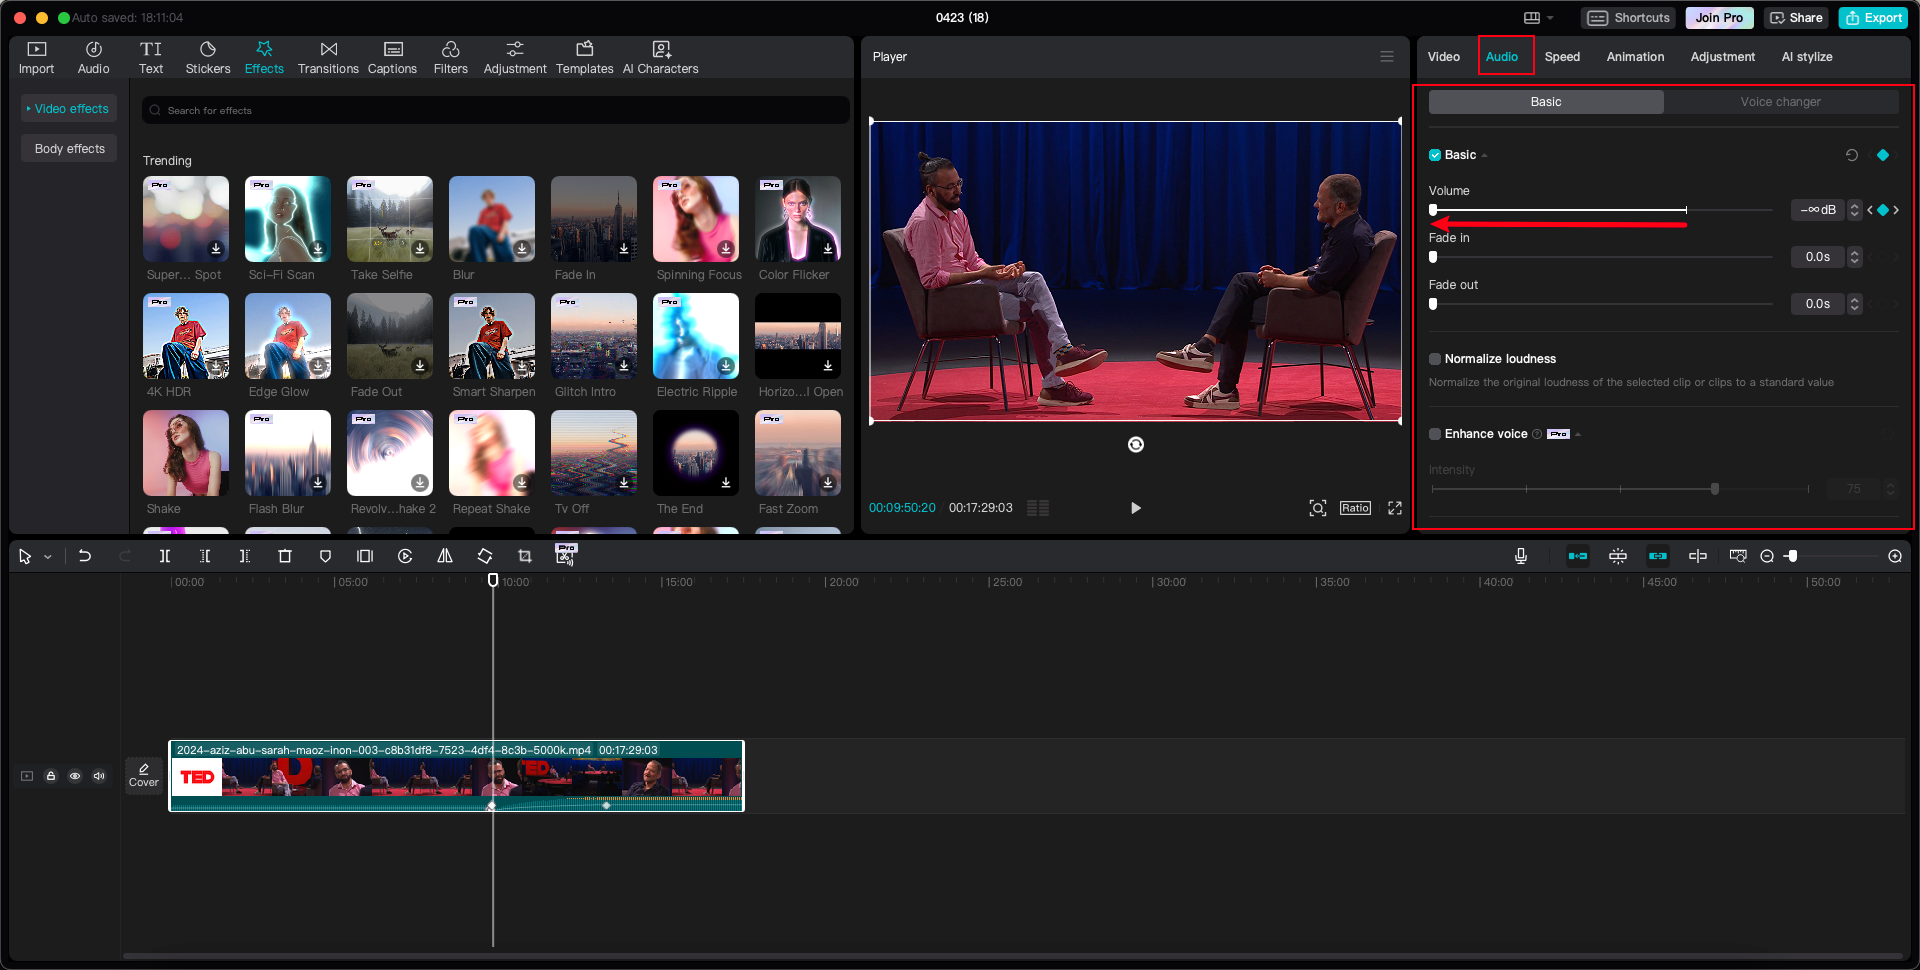Enable the Normalize loudness checkbox
The image size is (1920, 970).
point(1435,359)
